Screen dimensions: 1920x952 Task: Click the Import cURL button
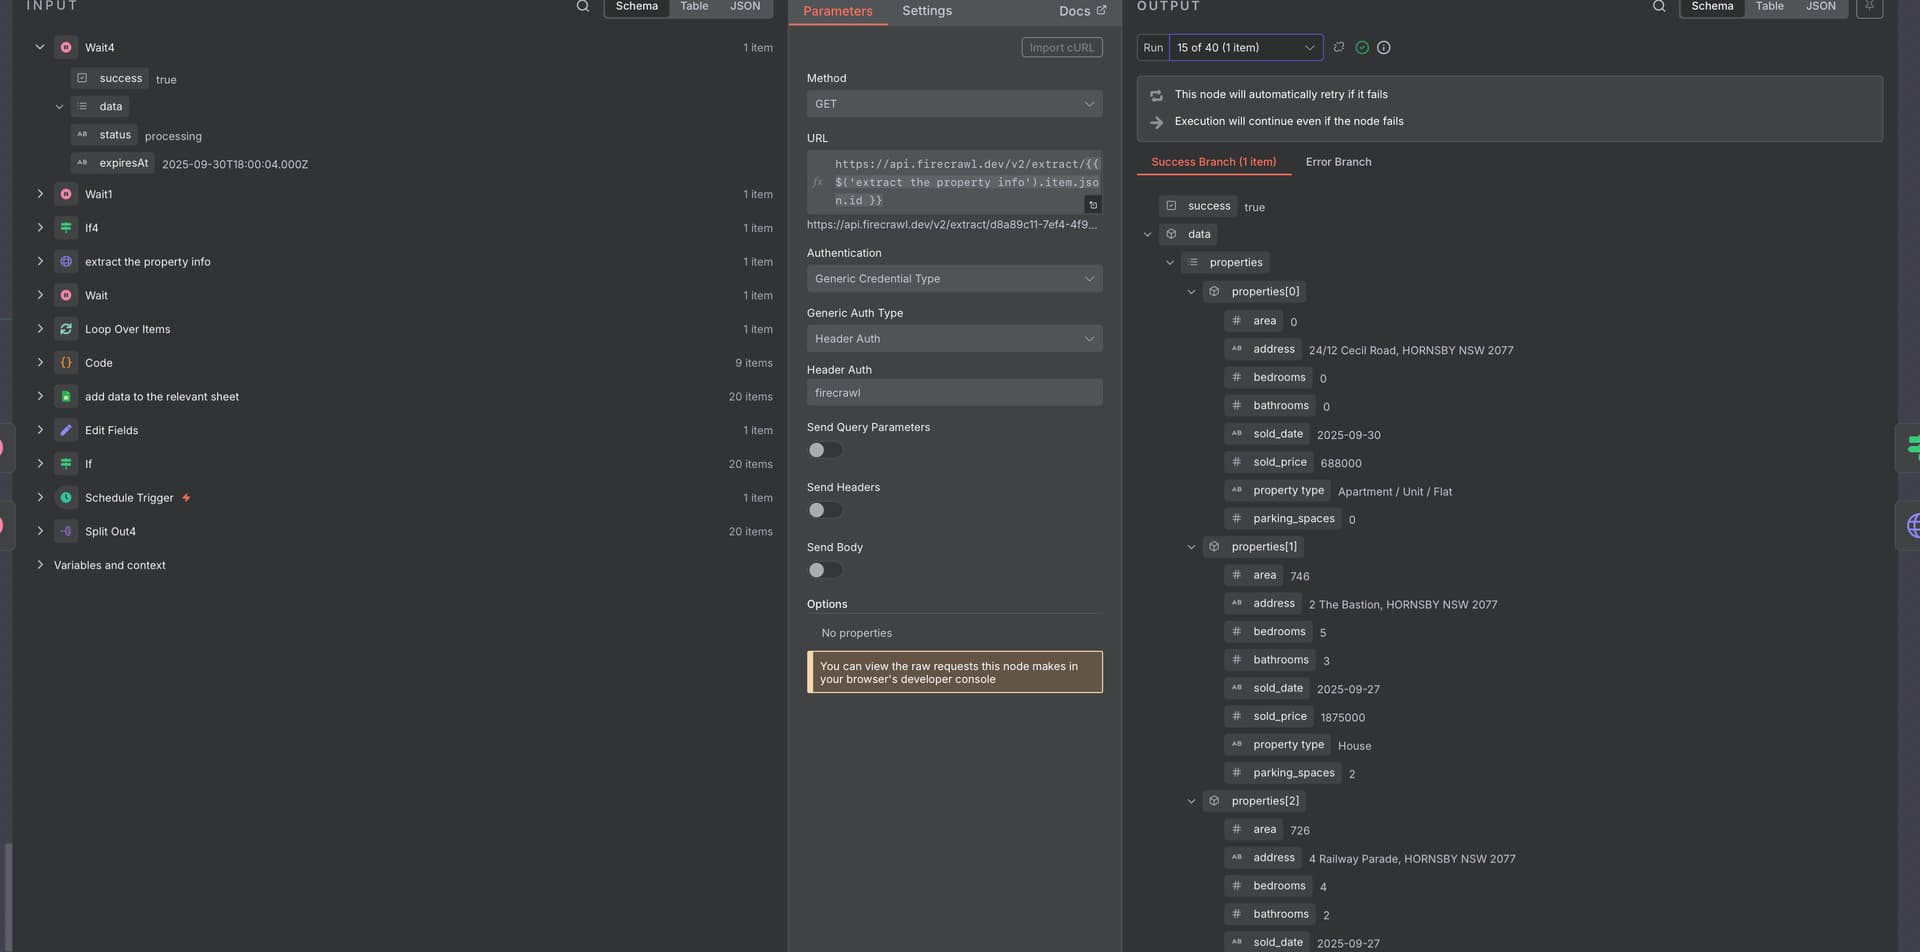1061,48
